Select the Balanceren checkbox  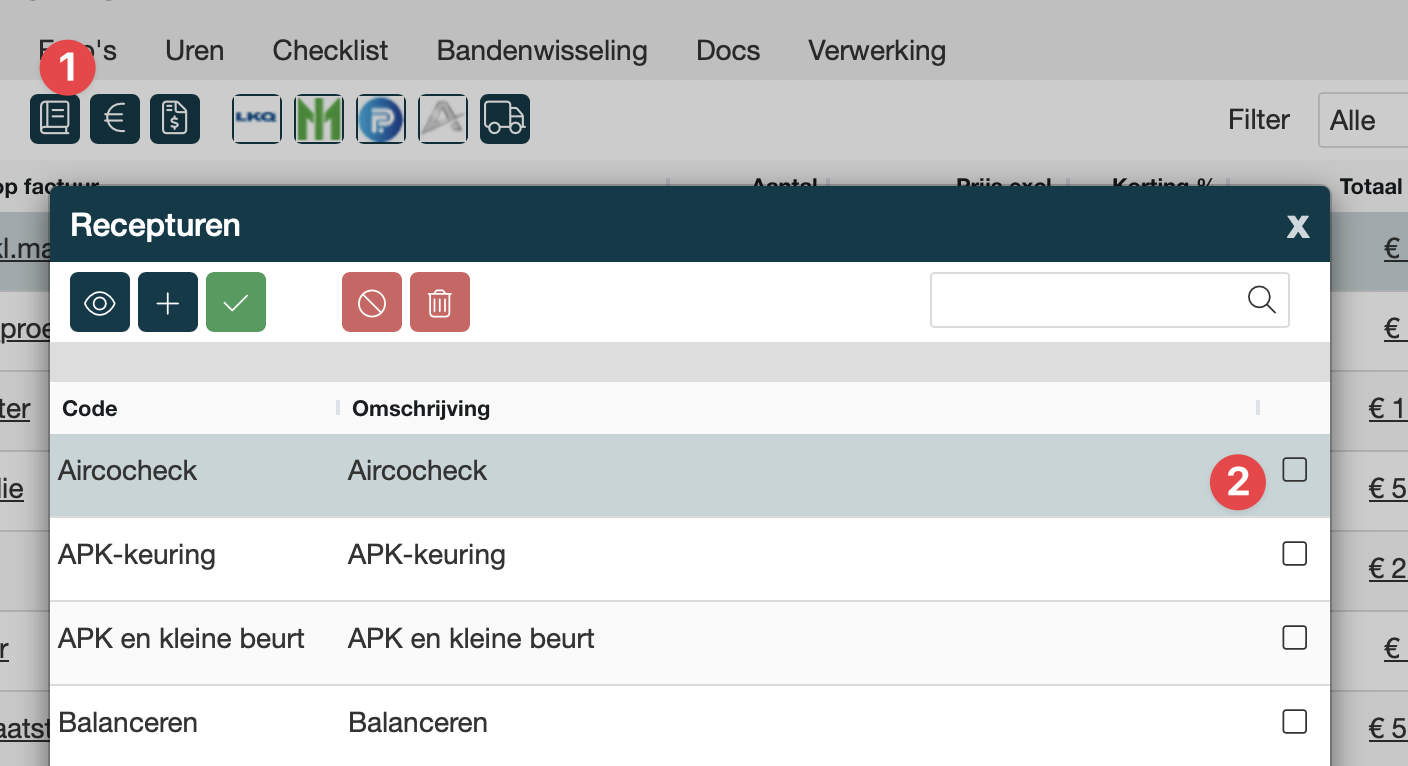[x=1294, y=721]
